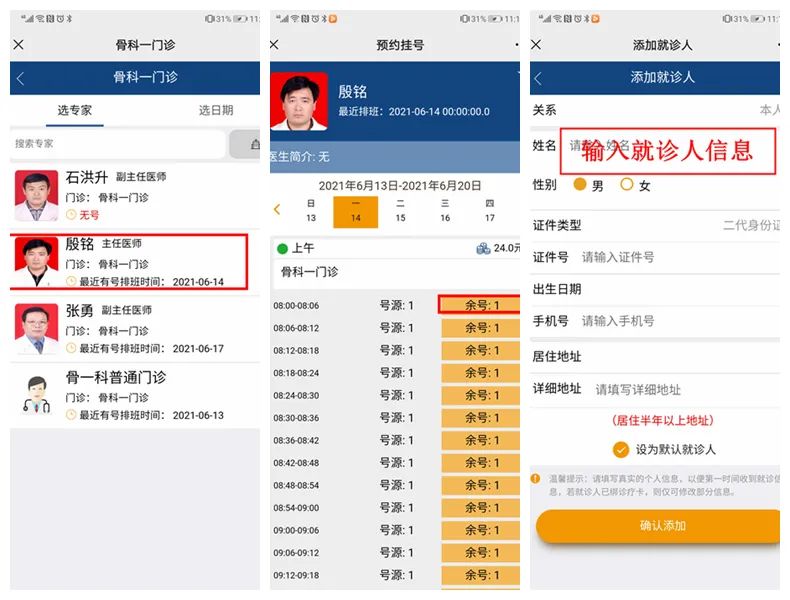This screenshot has height=600, width=790.
Task: Select date 日 13
Action: [311, 211]
